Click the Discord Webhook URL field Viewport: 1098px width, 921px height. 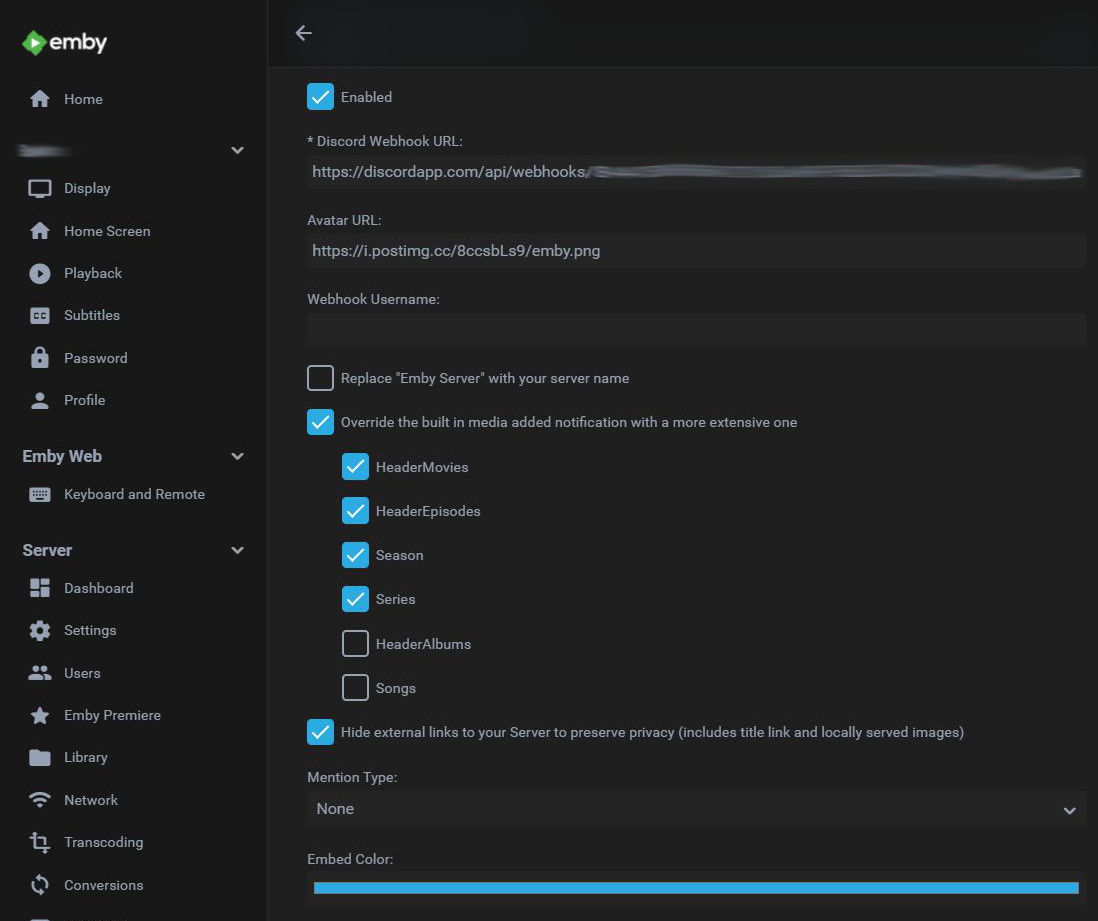tap(696, 172)
